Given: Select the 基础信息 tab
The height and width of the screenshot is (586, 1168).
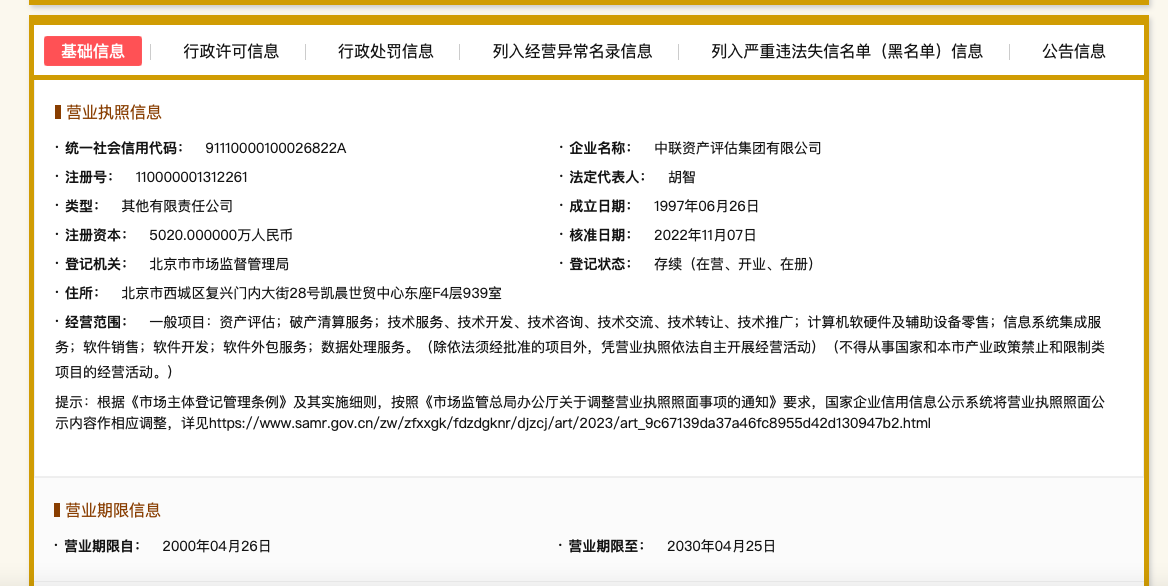Looking at the screenshot, I should coord(93,51).
